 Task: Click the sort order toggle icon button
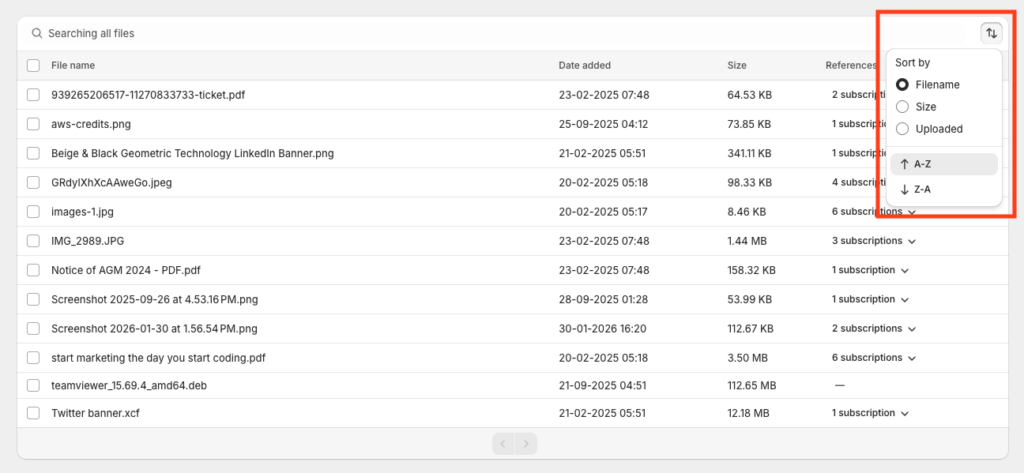click(990, 33)
